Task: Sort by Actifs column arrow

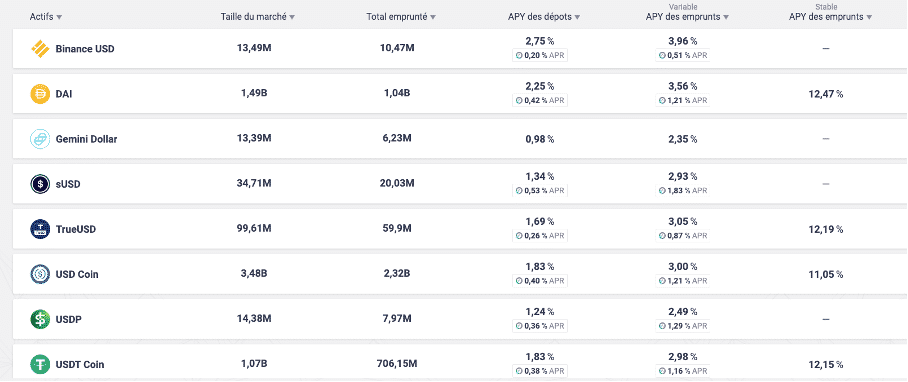Action: click(59, 17)
